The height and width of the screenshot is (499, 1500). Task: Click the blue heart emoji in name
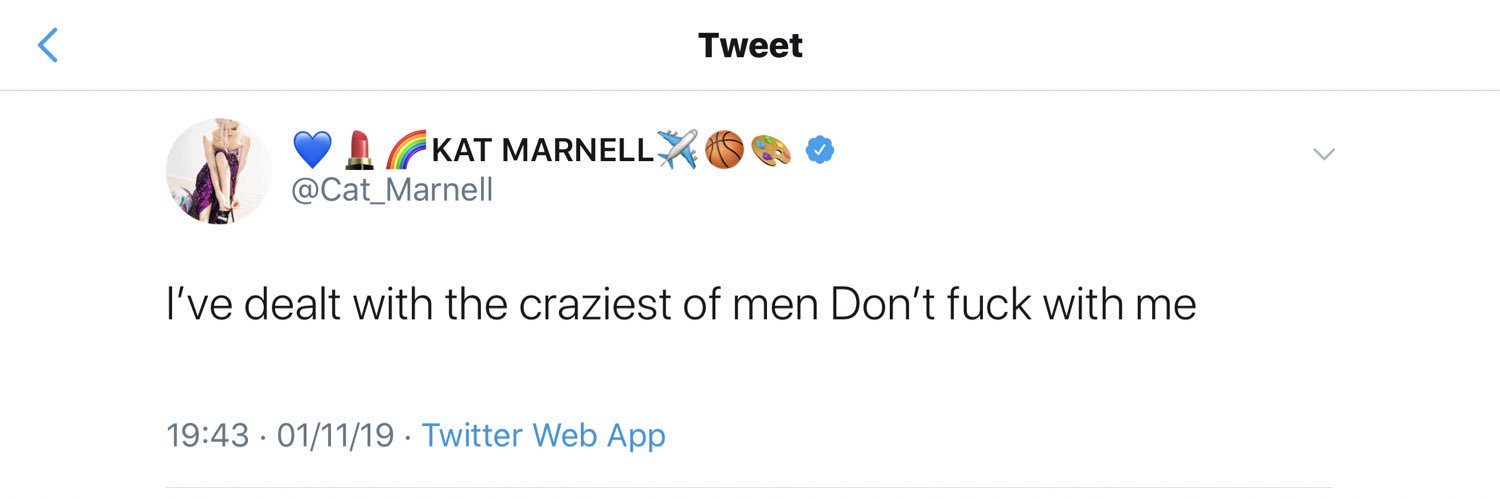click(312, 151)
